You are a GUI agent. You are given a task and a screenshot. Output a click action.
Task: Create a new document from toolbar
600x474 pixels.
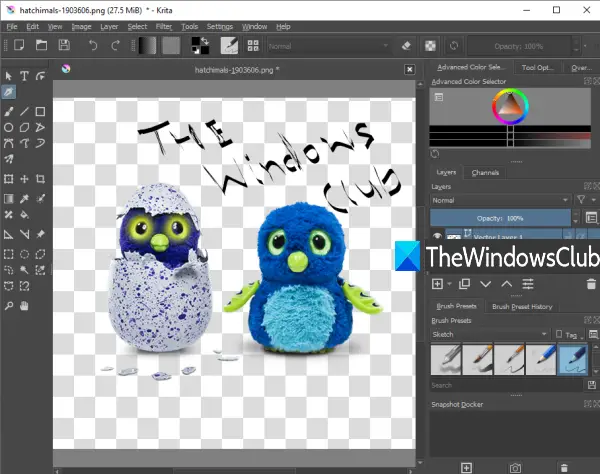point(19,46)
